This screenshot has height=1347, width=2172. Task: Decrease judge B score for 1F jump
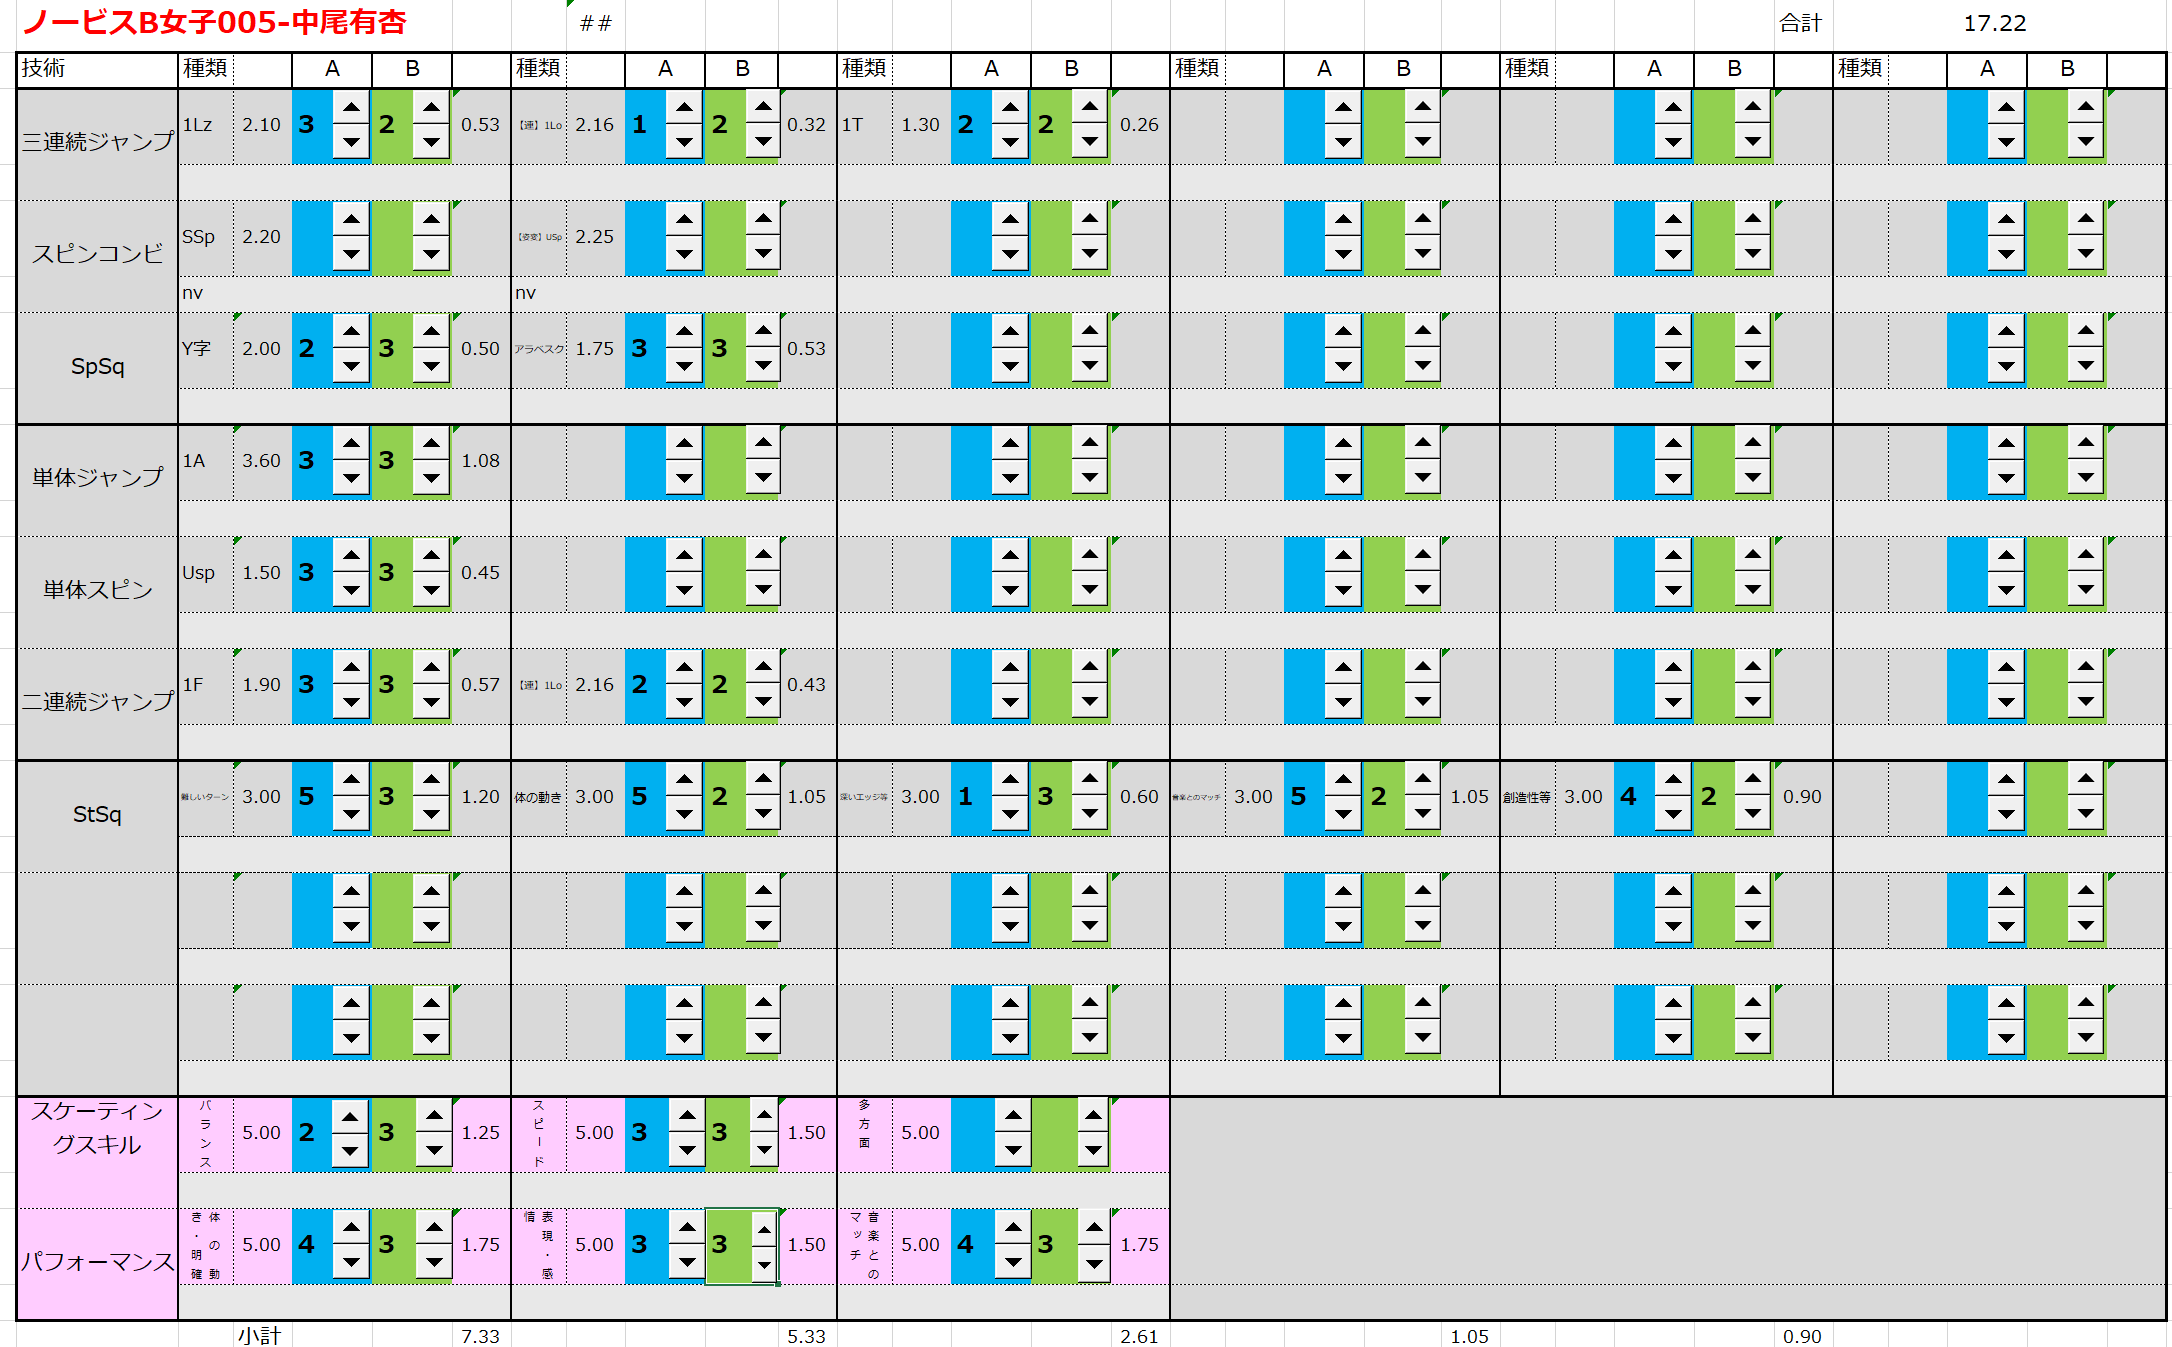(x=431, y=702)
